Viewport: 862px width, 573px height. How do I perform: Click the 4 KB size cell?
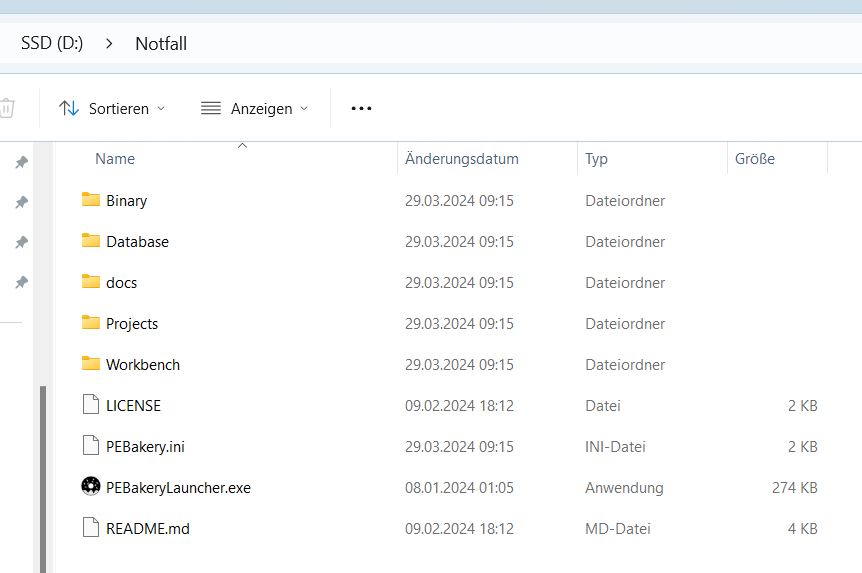803,528
